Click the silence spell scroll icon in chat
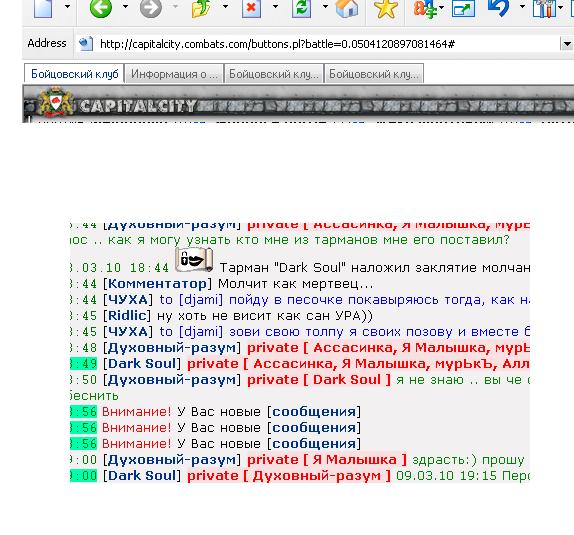The width and height of the screenshot is (574, 535). click(194, 260)
